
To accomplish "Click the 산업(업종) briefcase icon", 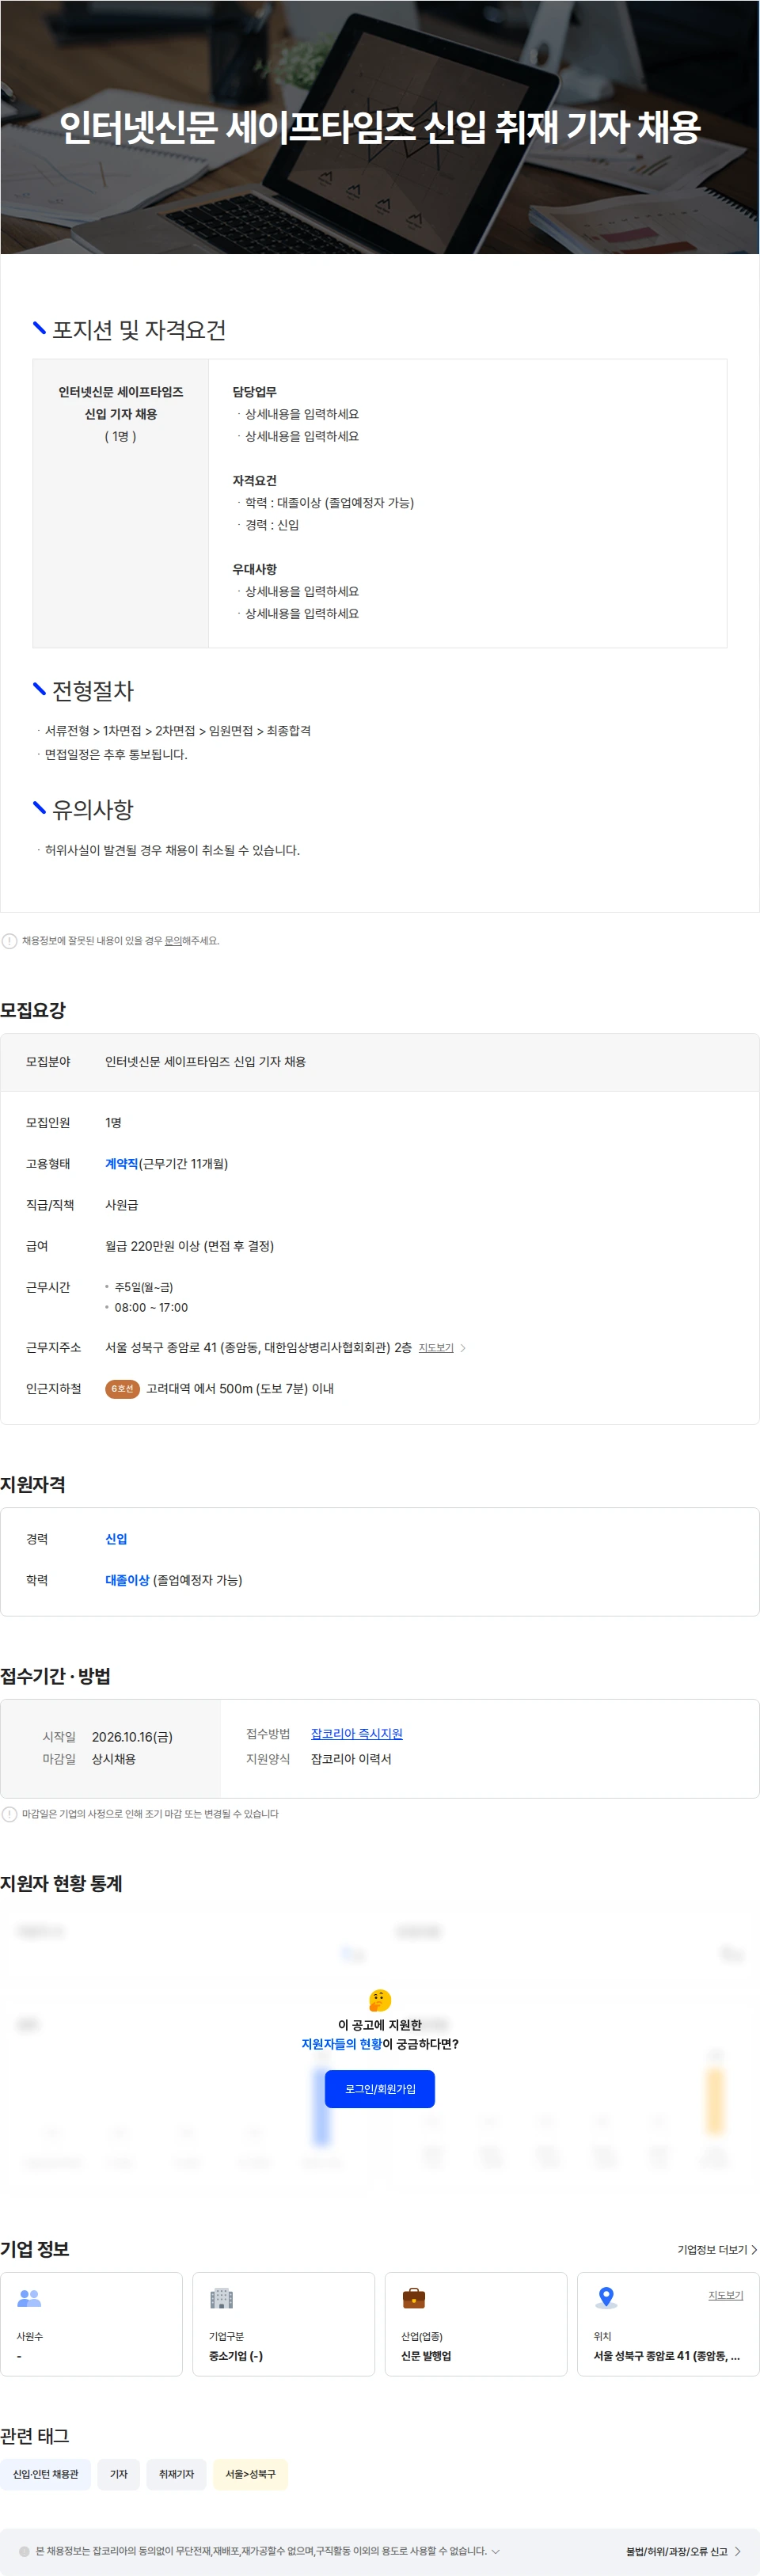I will 413,2298.
